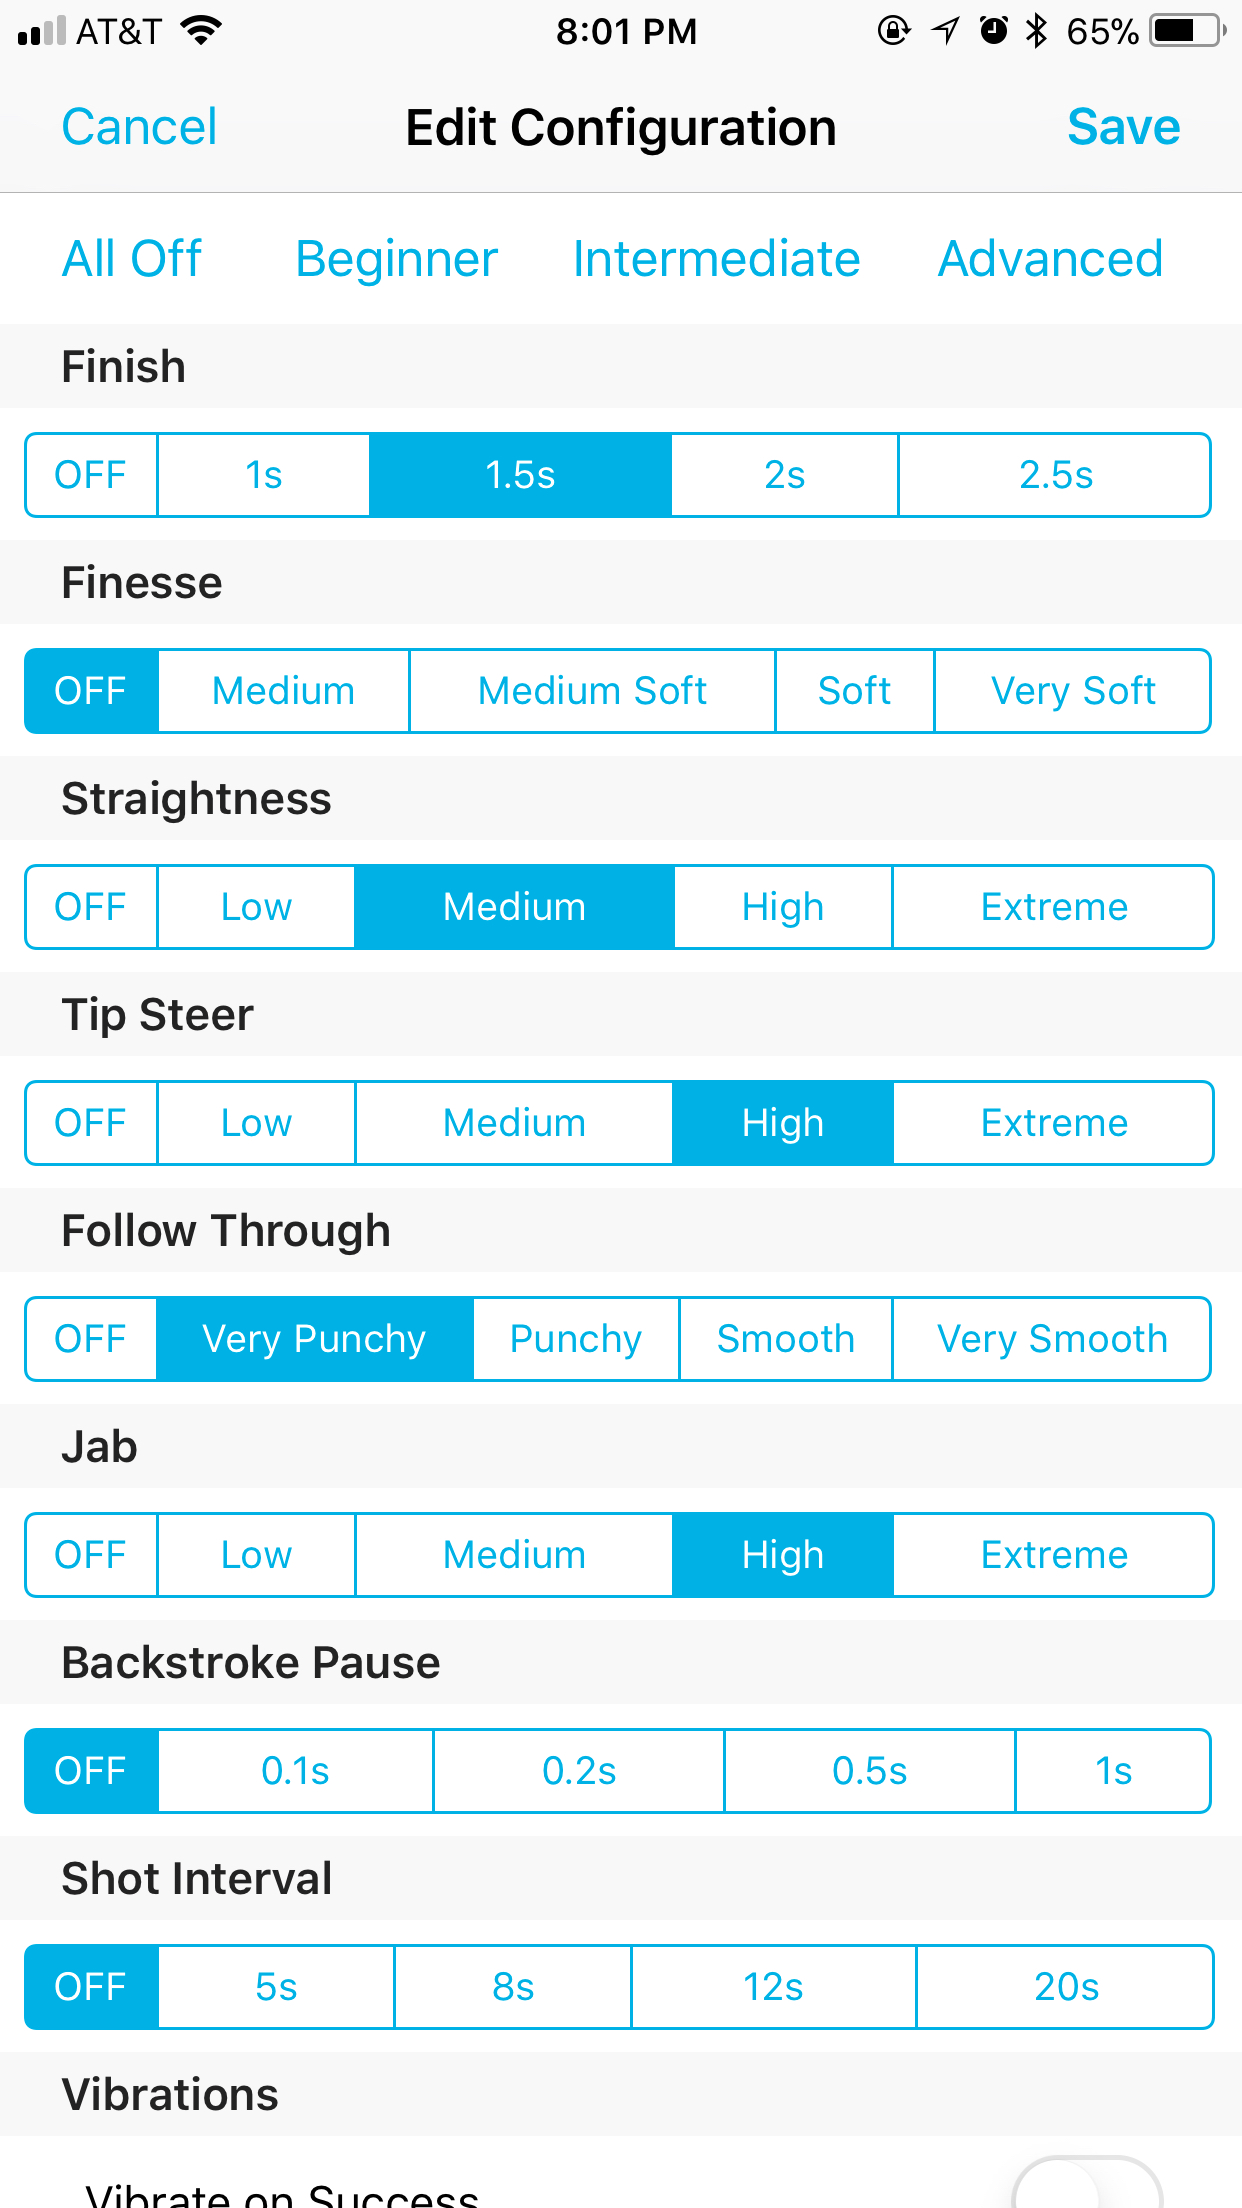Set Tip Steer to Low
Image resolution: width=1242 pixels, height=2208 pixels.
coord(256,1123)
